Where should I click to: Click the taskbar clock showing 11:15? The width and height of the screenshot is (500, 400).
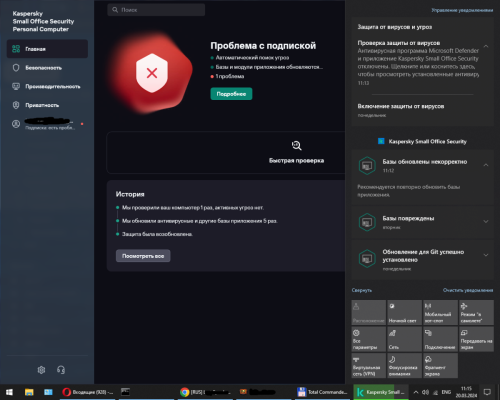466,392
